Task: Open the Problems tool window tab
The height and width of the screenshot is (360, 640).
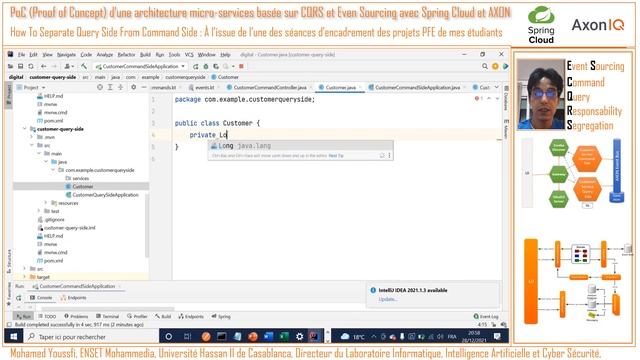Action: (76, 316)
